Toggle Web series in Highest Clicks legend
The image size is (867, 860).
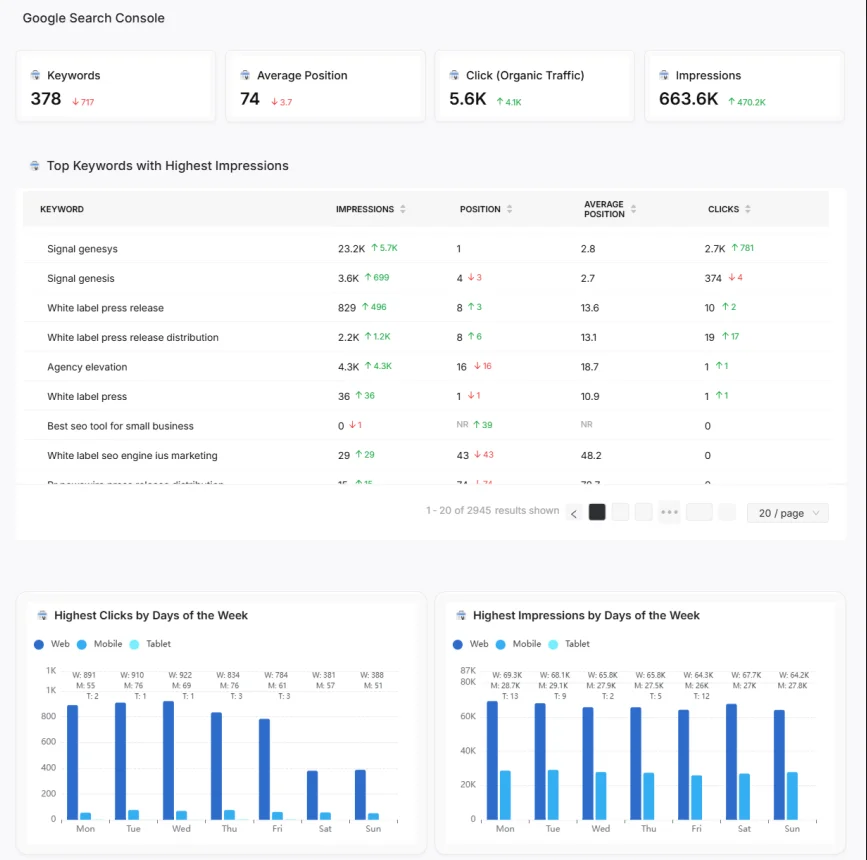click(39, 644)
